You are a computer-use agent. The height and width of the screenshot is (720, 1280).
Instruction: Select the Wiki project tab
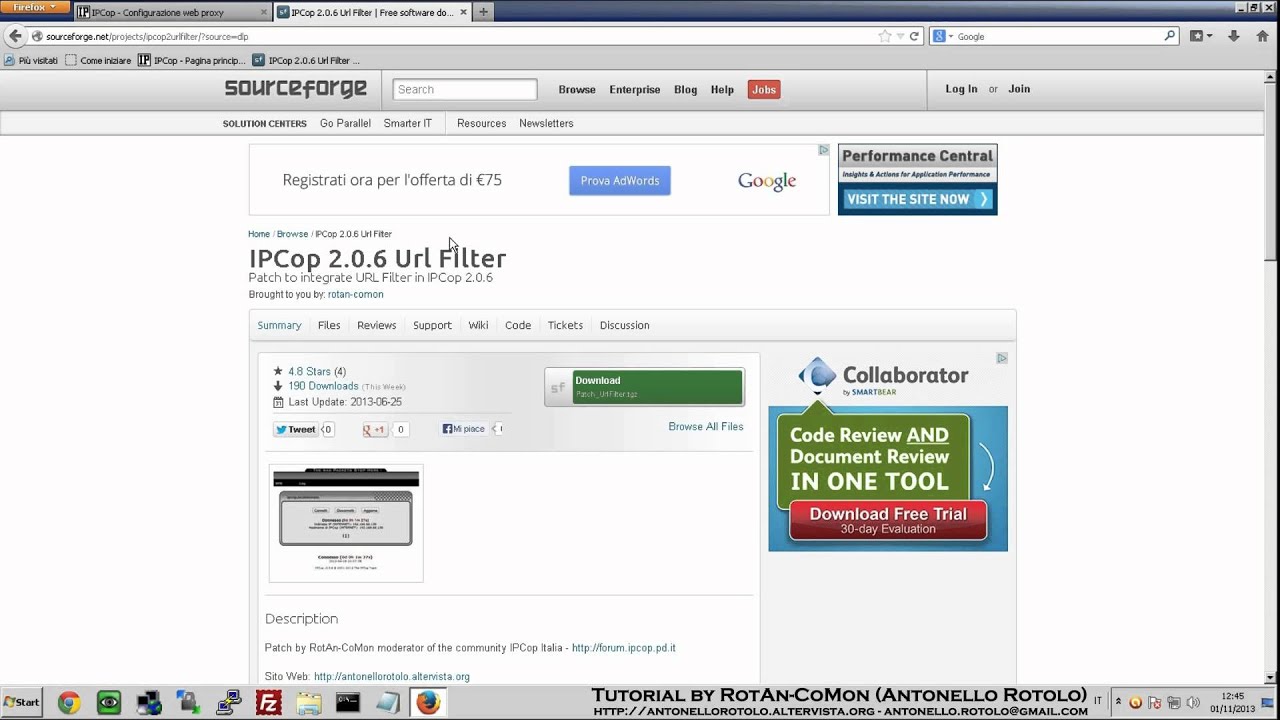478,325
